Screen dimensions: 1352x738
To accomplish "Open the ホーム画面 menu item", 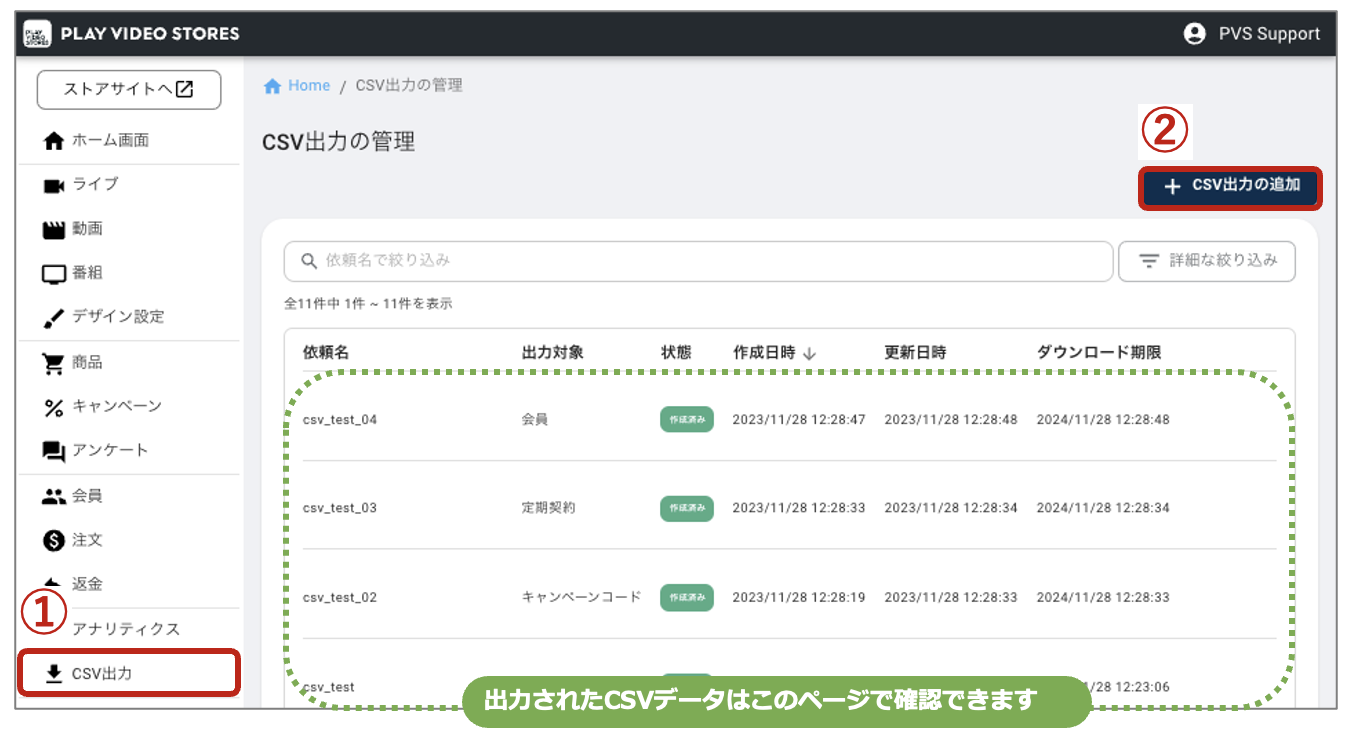I will [110, 141].
